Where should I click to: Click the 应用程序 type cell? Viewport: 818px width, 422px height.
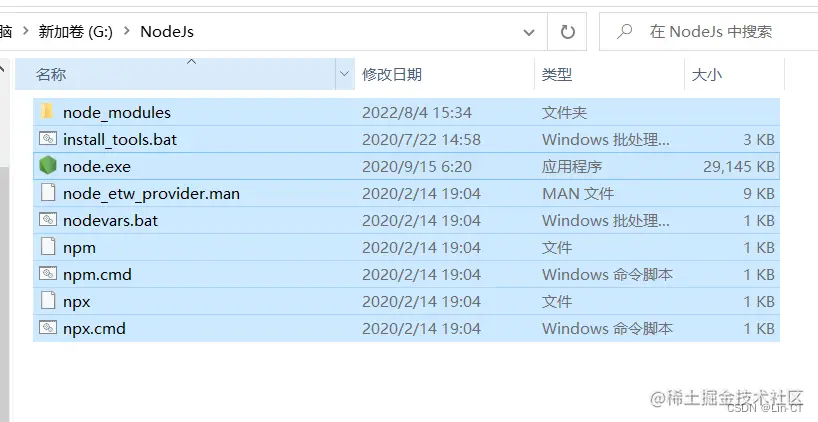tap(572, 167)
